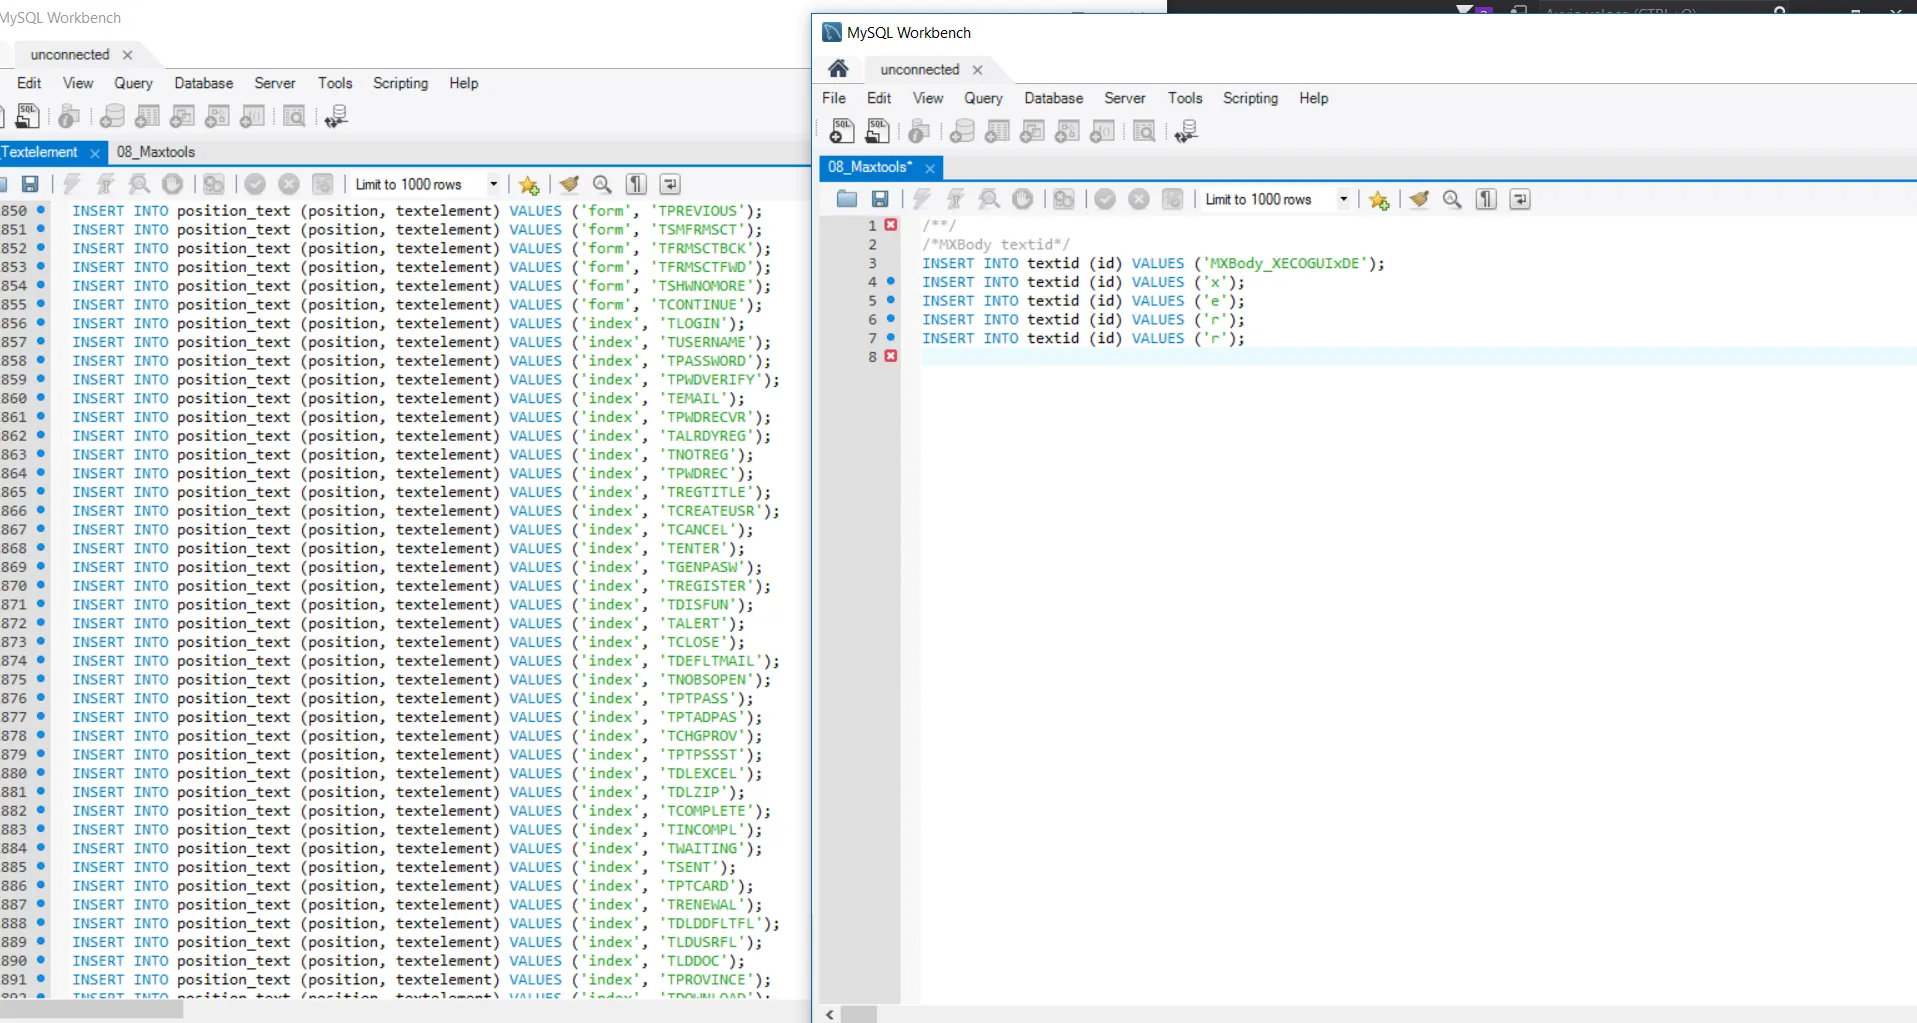The width and height of the screenshot is (1917, 1023).
Task: Save the script in background window
Action: pyautogui.click(x=30, y=184)
